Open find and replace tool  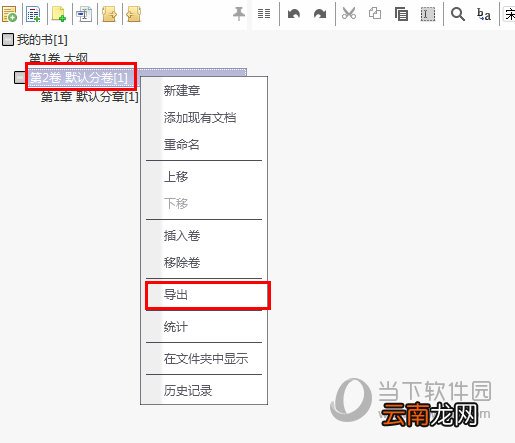(x=484, y=14)
